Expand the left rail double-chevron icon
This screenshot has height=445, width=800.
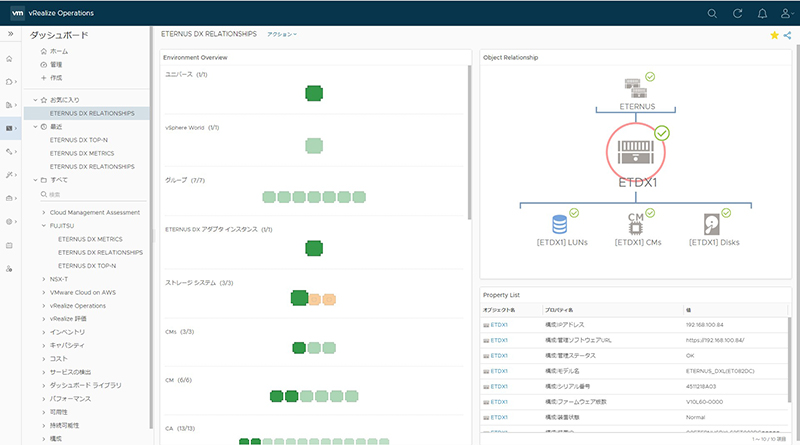10,34
